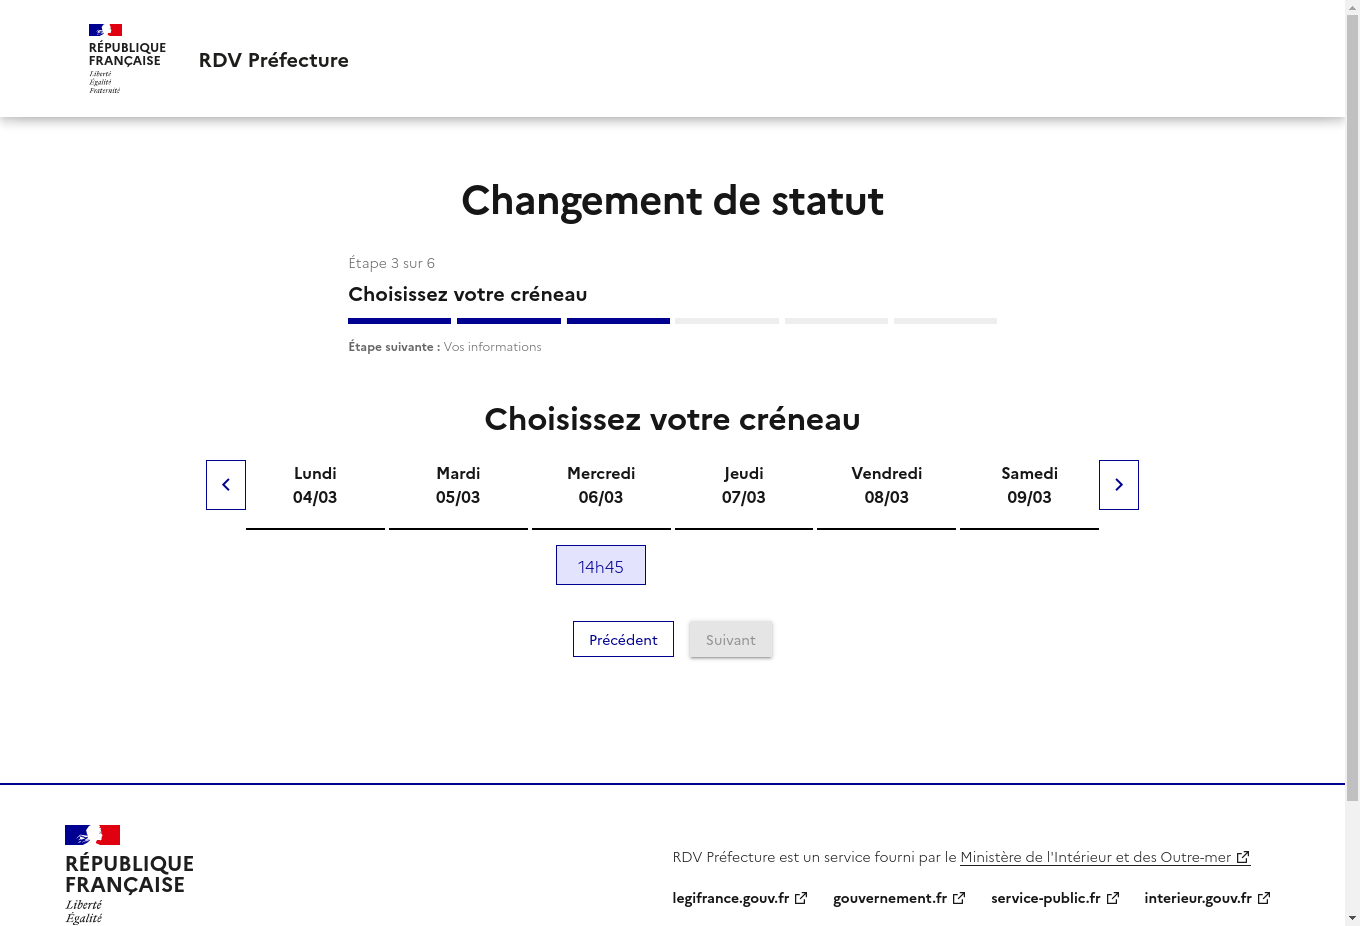This screenshot has height=926, width=1360.
Task: Click the RDV Préfecture header title
Action: coord(274,60)
